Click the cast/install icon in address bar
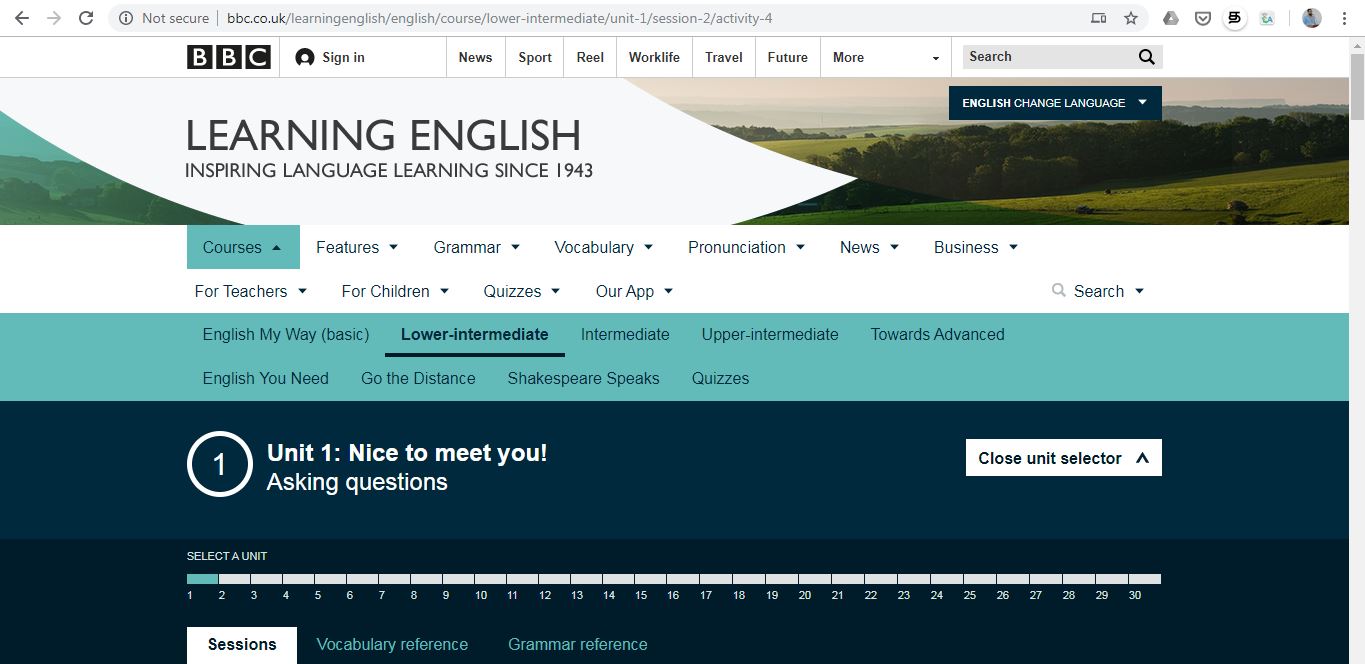This screenshot has width=1365, height=664. (x=1099, y=18)
